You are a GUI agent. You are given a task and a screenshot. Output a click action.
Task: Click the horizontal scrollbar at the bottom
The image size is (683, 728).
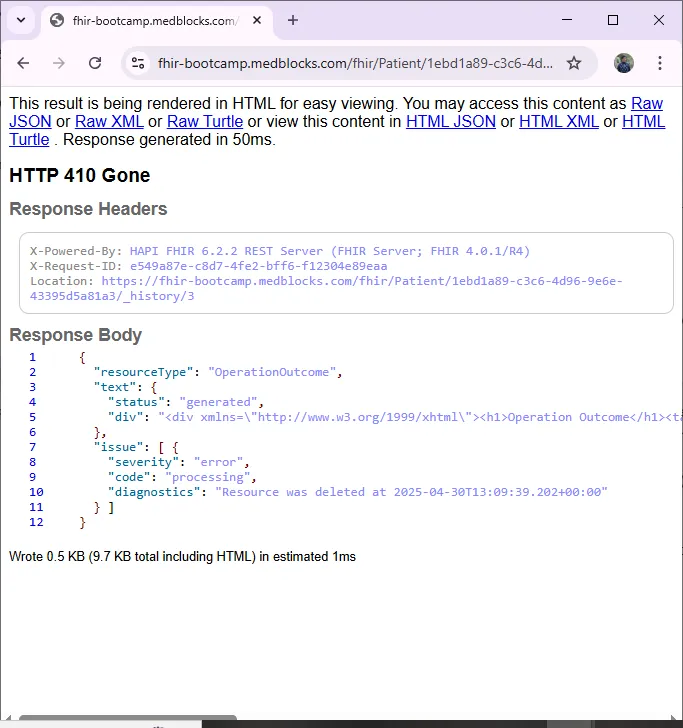pos(128,718)
